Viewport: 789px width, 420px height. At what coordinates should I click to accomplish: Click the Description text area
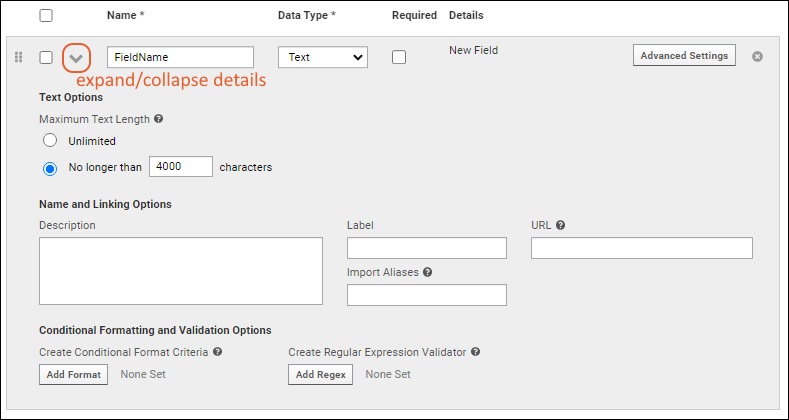click(x=181, y=271)
